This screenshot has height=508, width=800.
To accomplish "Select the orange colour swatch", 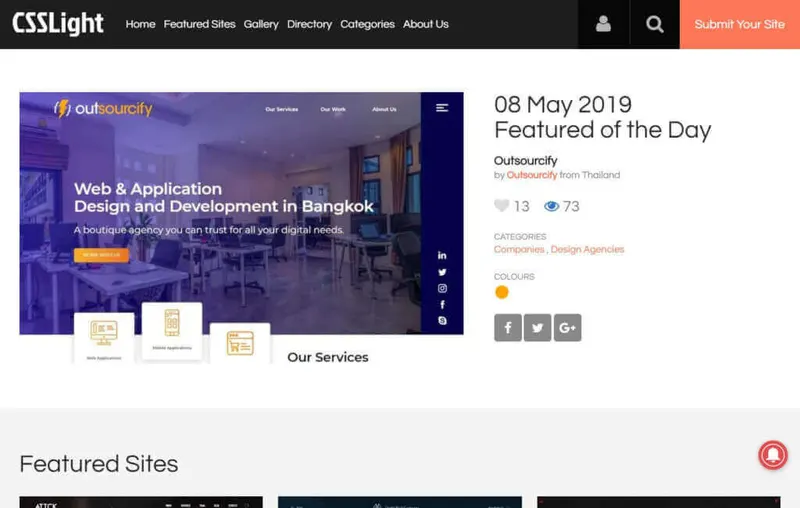I will pyautogui.click(x=502, y=292).
